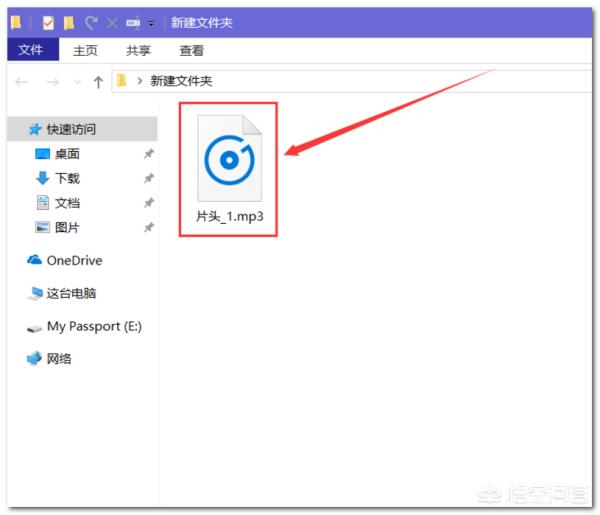Go forward with the right arrow button
This screenshot has width=600, height=515.
(x=52, y=81)
